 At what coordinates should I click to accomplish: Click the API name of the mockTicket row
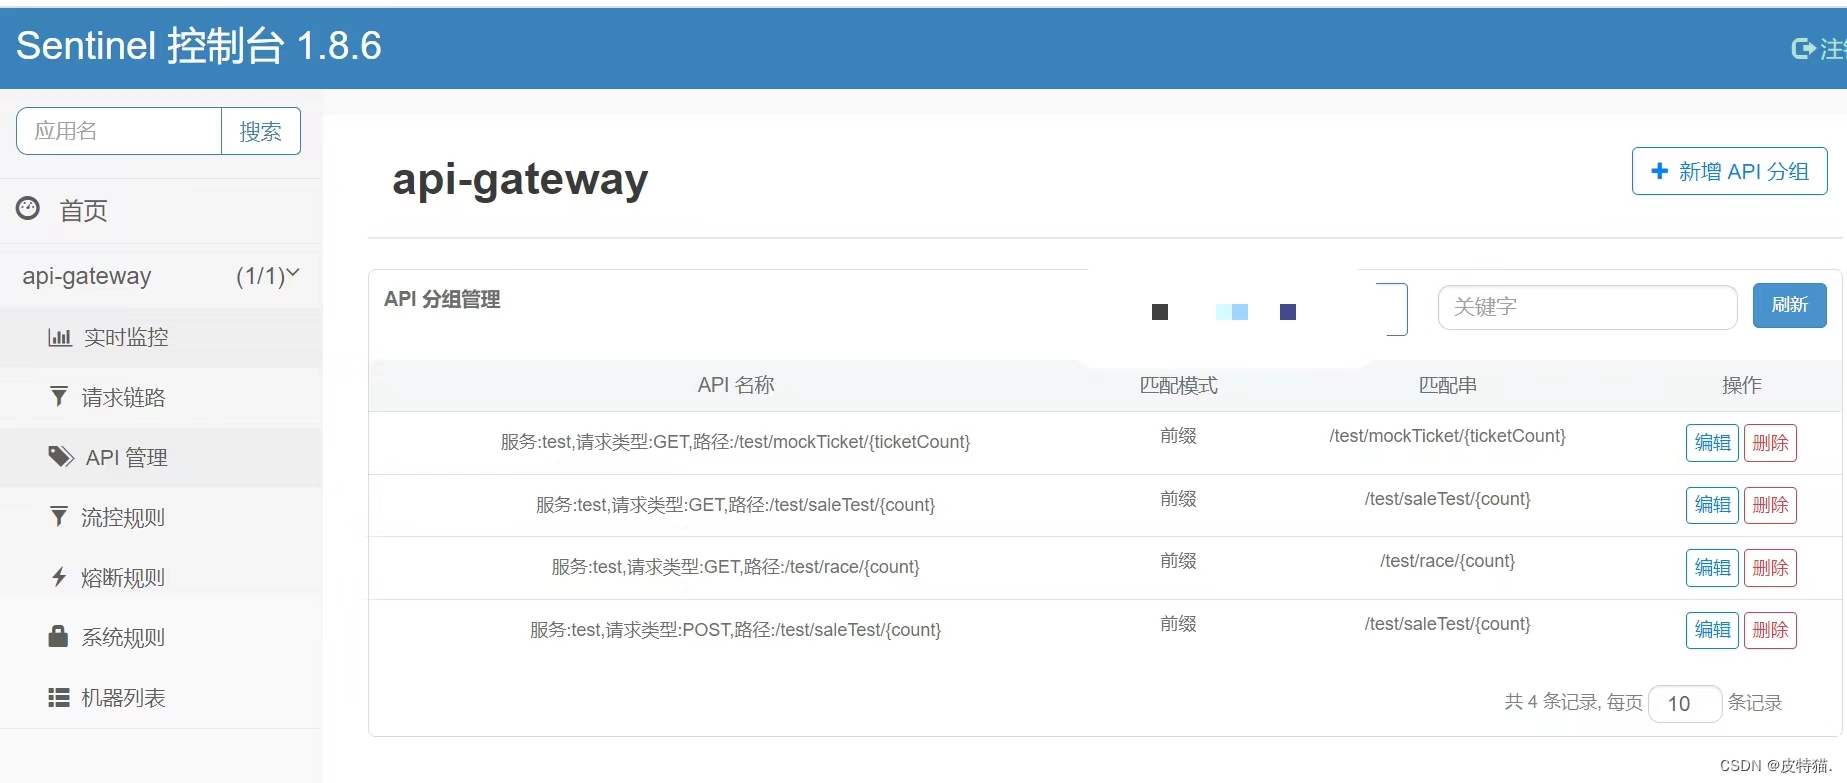coord(735,442)
